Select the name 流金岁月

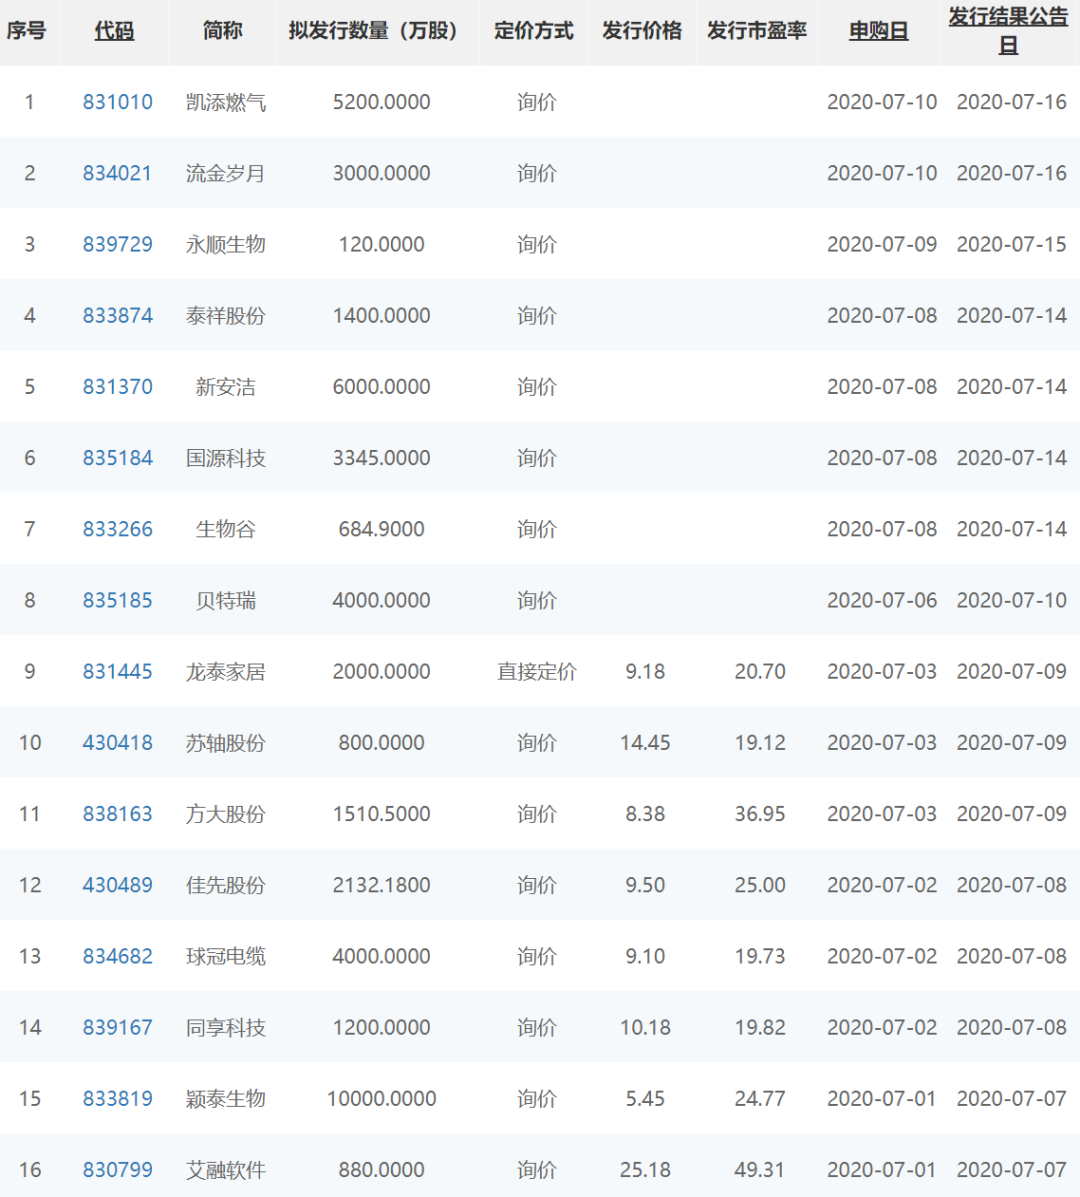click(226, 173)
